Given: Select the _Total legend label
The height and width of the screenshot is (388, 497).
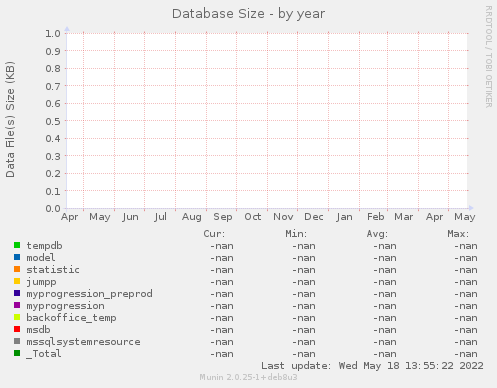Looking at the screenshot, I should 44,354.
